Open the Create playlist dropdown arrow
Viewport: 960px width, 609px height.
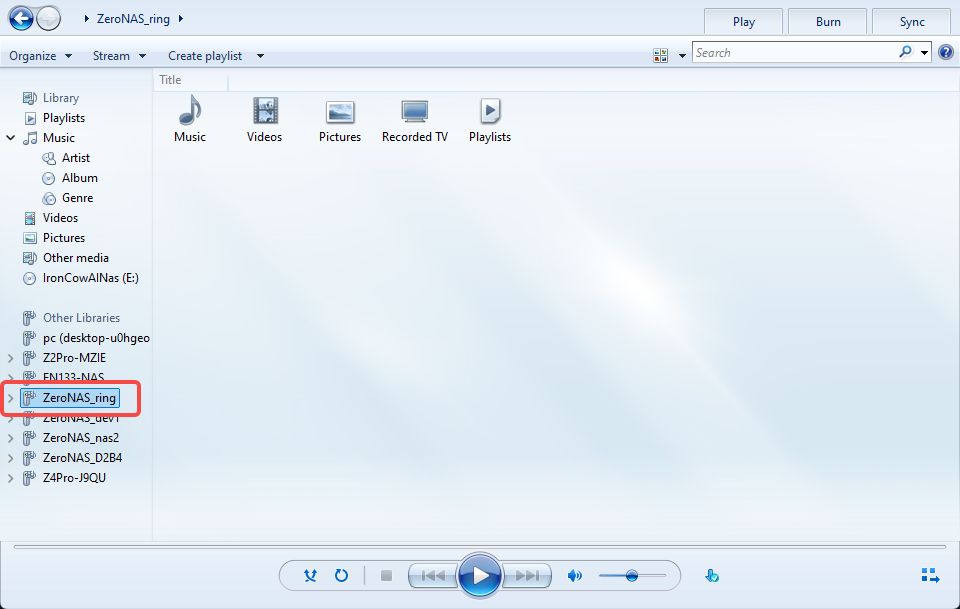pos(260,56)
